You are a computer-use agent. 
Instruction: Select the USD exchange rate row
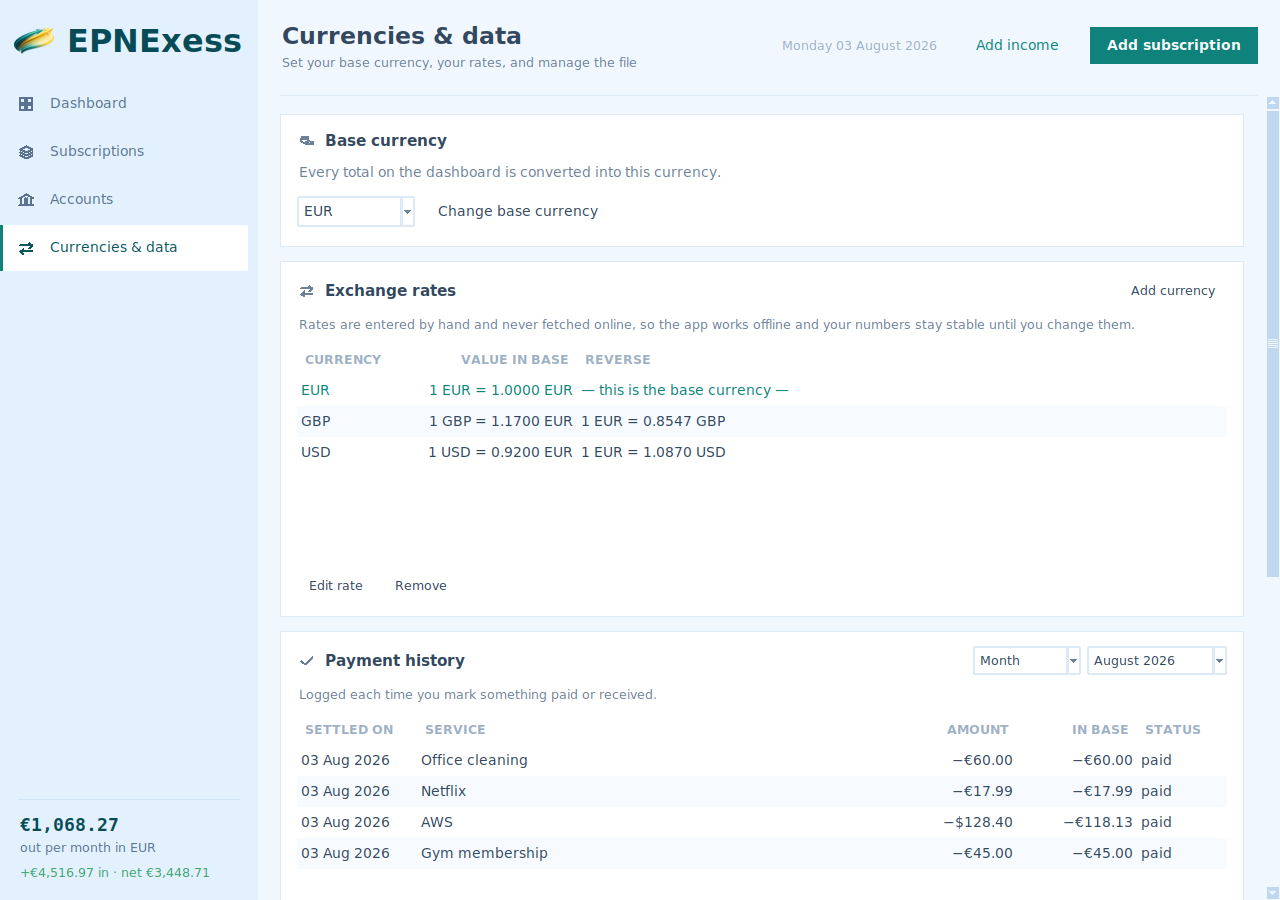pos(762,452)
